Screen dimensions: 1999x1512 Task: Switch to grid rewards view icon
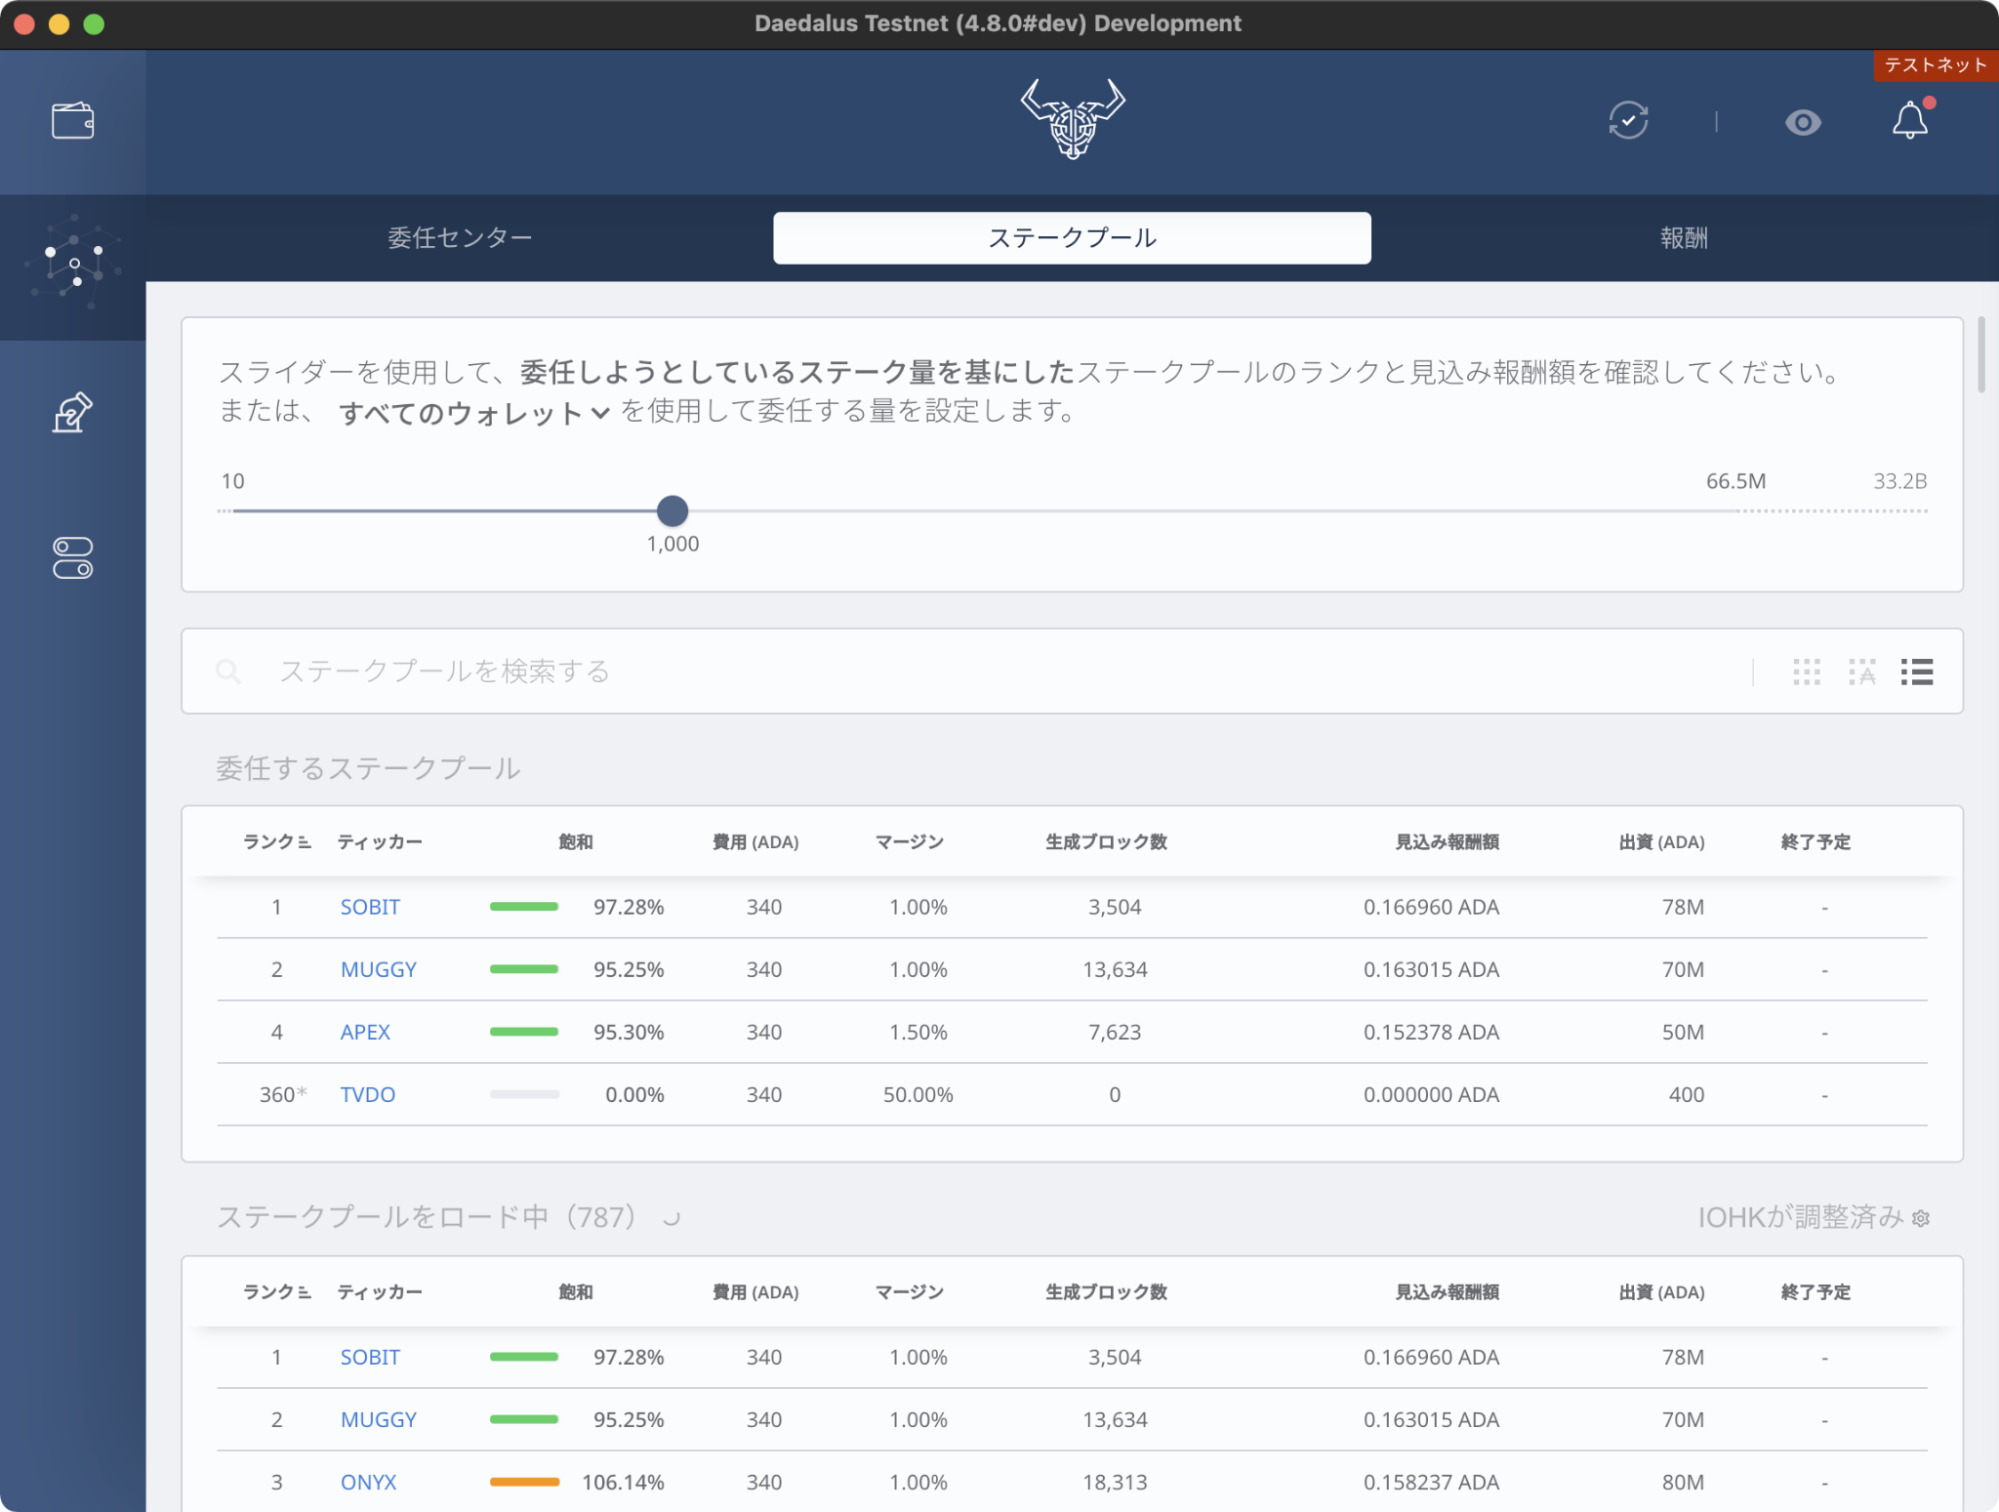1862,672
